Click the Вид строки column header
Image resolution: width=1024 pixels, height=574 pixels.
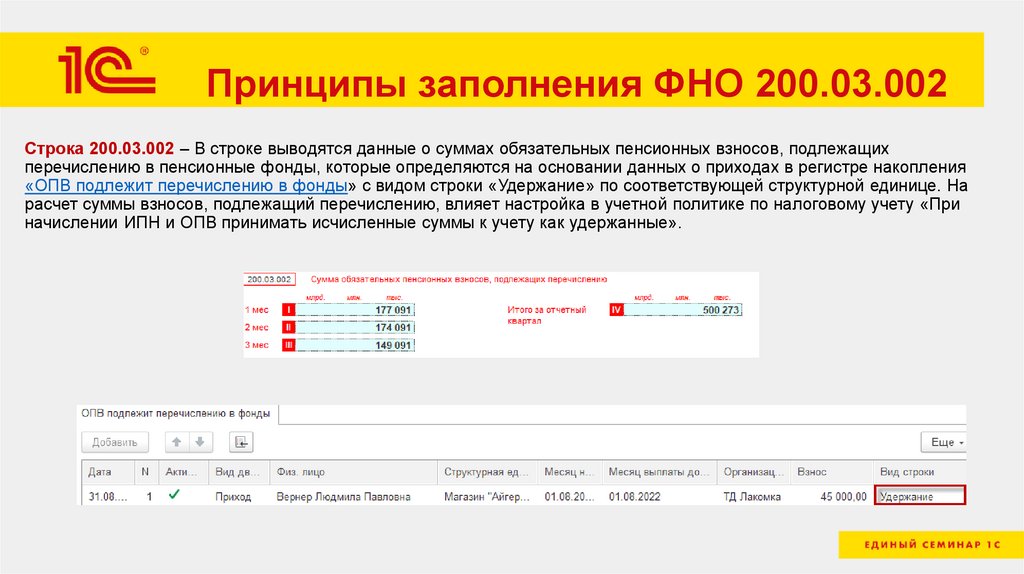tap(920, 471)
